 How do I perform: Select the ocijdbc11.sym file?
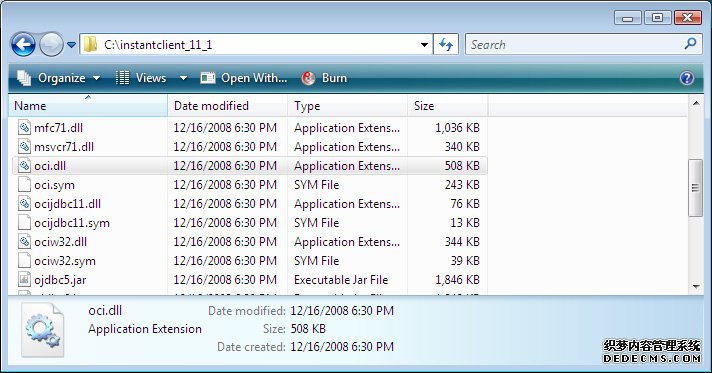pyautogui.click(x=72, y=223)
